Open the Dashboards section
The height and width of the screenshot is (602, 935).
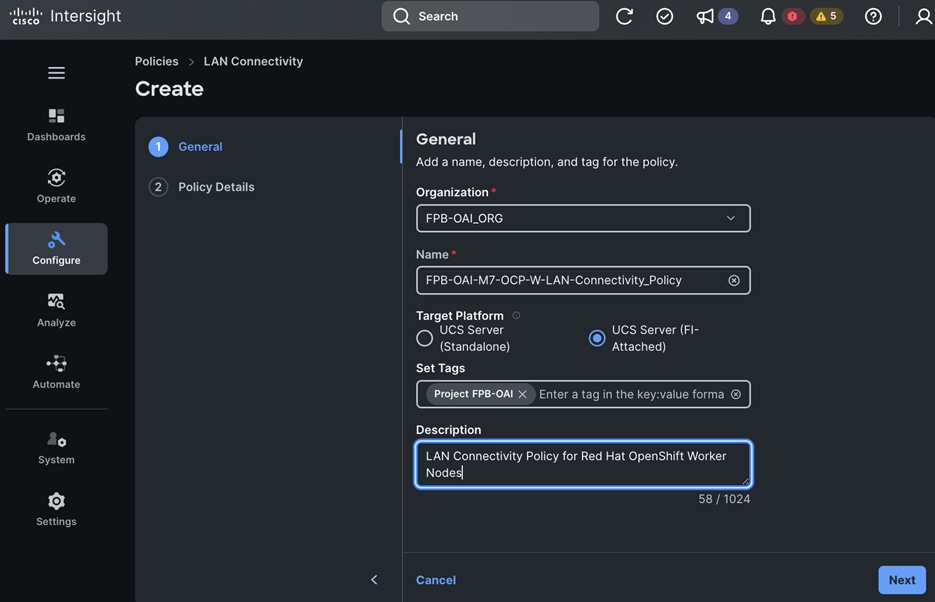pyautogui.click(x=56, y=125)
